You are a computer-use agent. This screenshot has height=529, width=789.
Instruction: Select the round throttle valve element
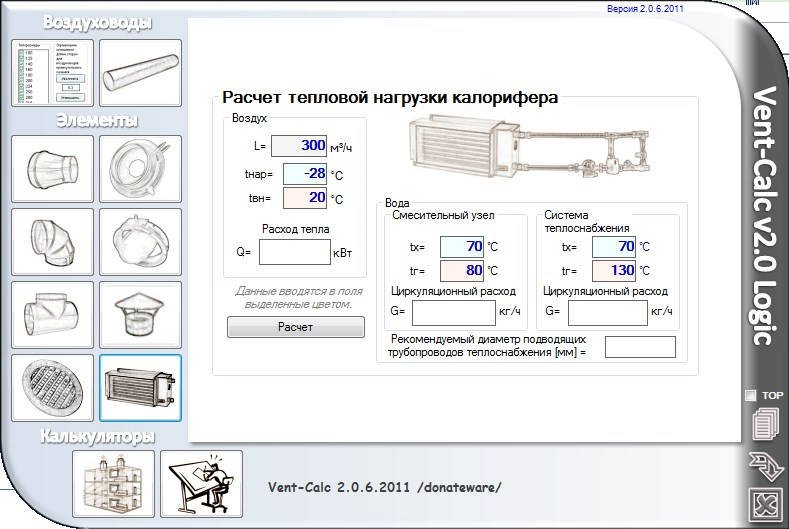point(140,242)
